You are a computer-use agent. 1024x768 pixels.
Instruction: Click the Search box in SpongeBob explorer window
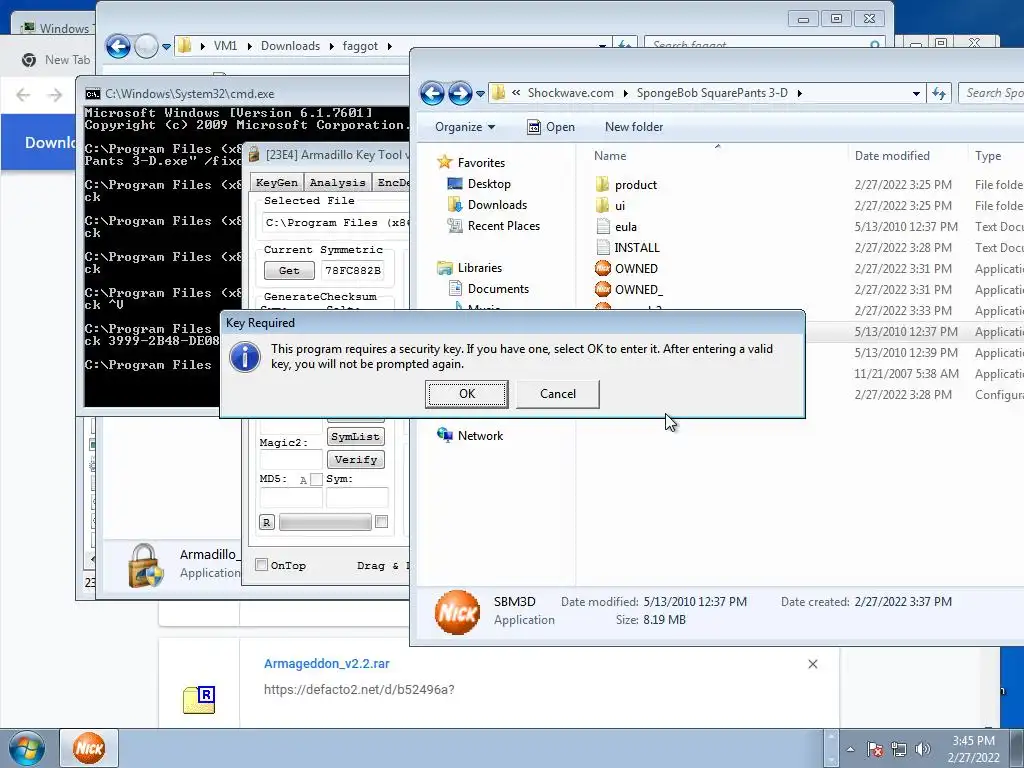tap(992, 93)
